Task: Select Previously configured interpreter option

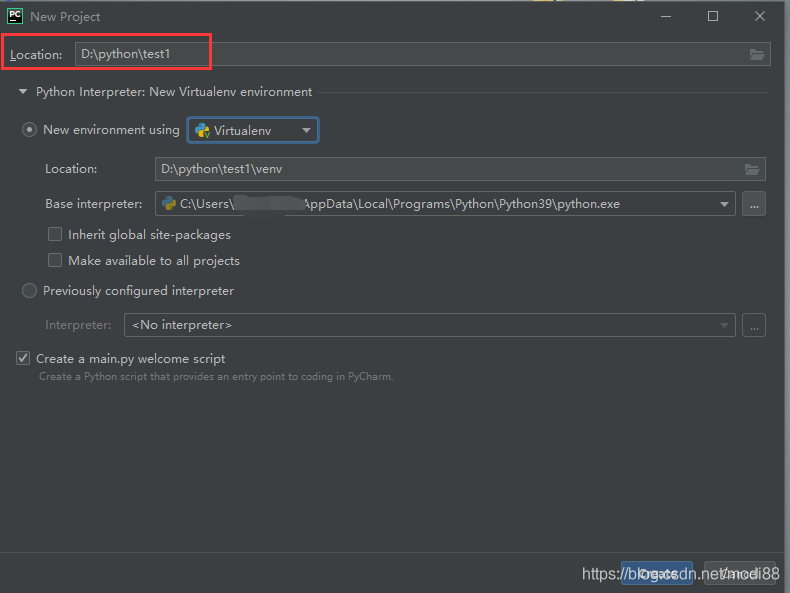Action: [30, 291]
